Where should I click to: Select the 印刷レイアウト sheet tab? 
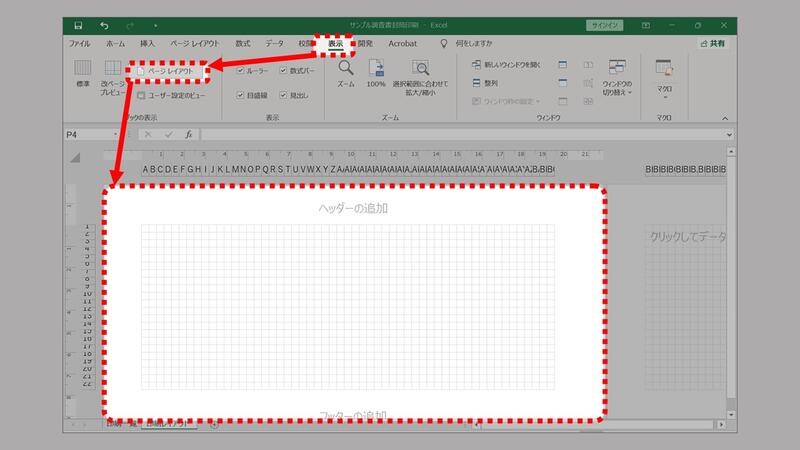(167, 424)
